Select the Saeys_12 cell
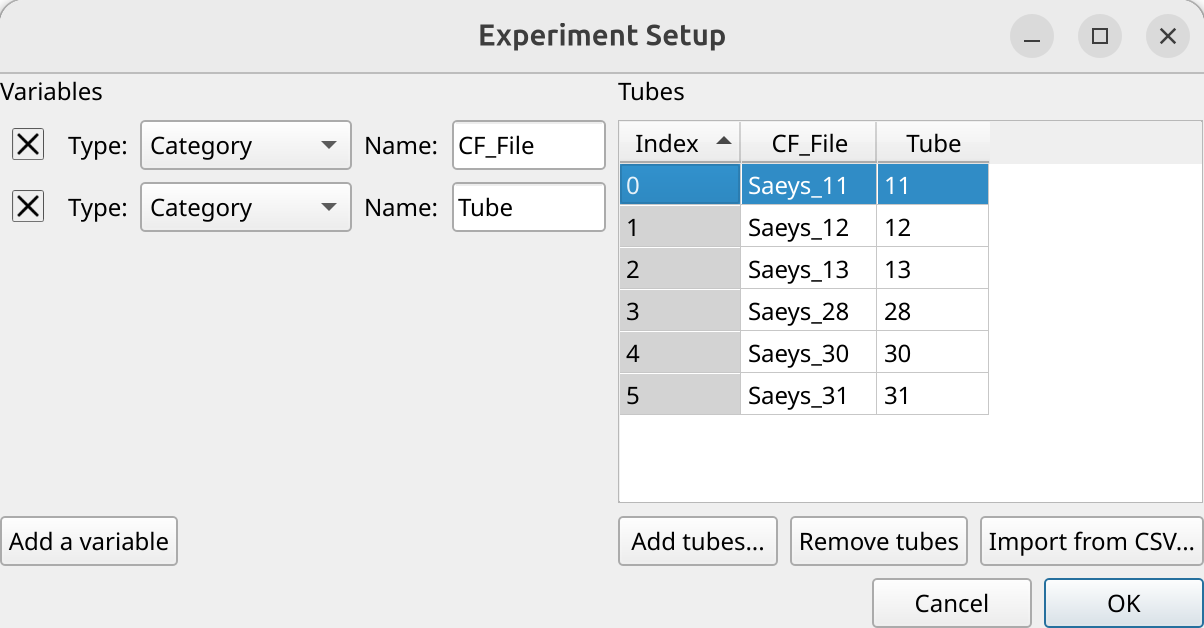The image size is (1204, 628). [x=809, y=227]
